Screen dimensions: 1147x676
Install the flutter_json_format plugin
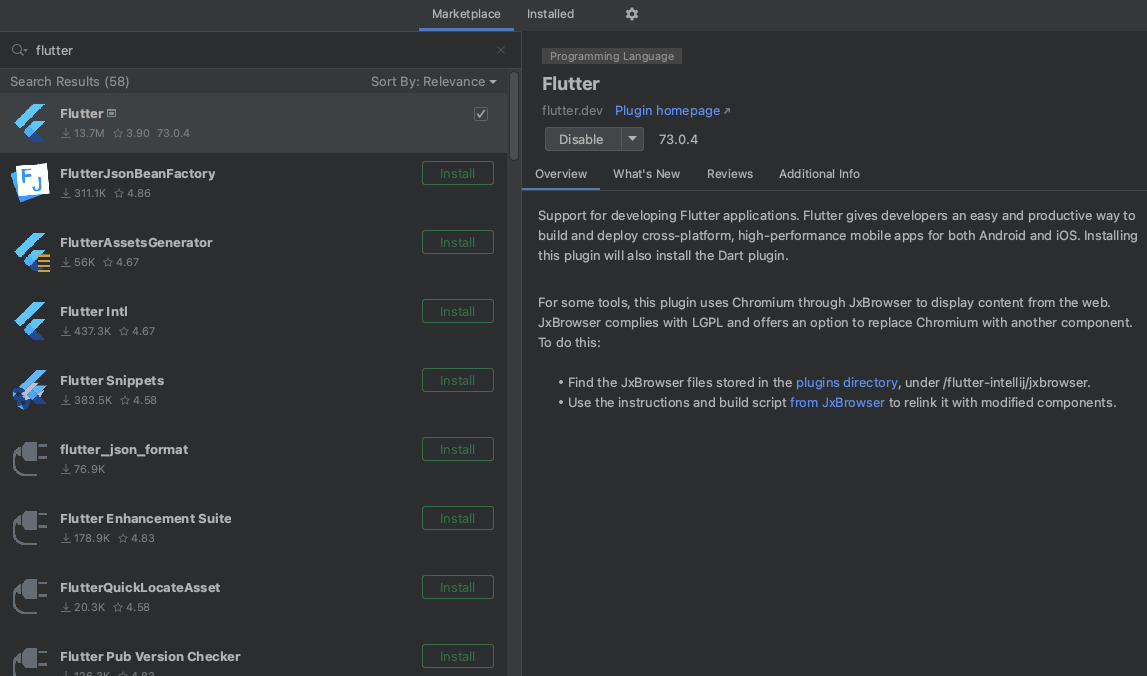coord(458,449)
